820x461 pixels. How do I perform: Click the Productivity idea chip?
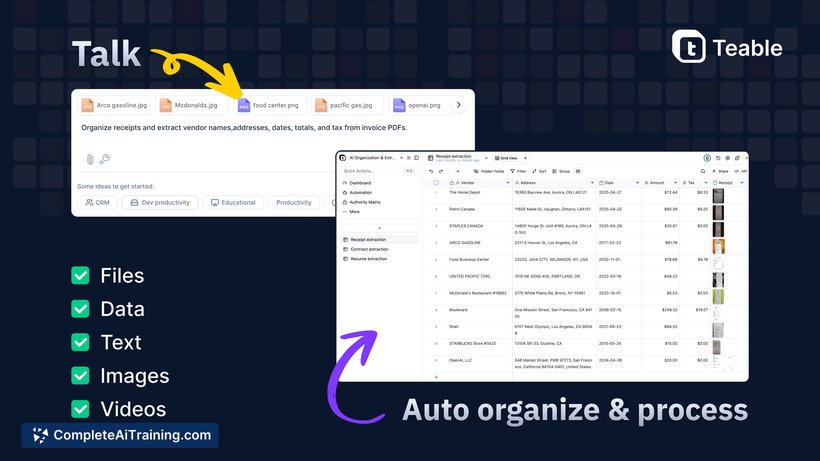(293, 202)
